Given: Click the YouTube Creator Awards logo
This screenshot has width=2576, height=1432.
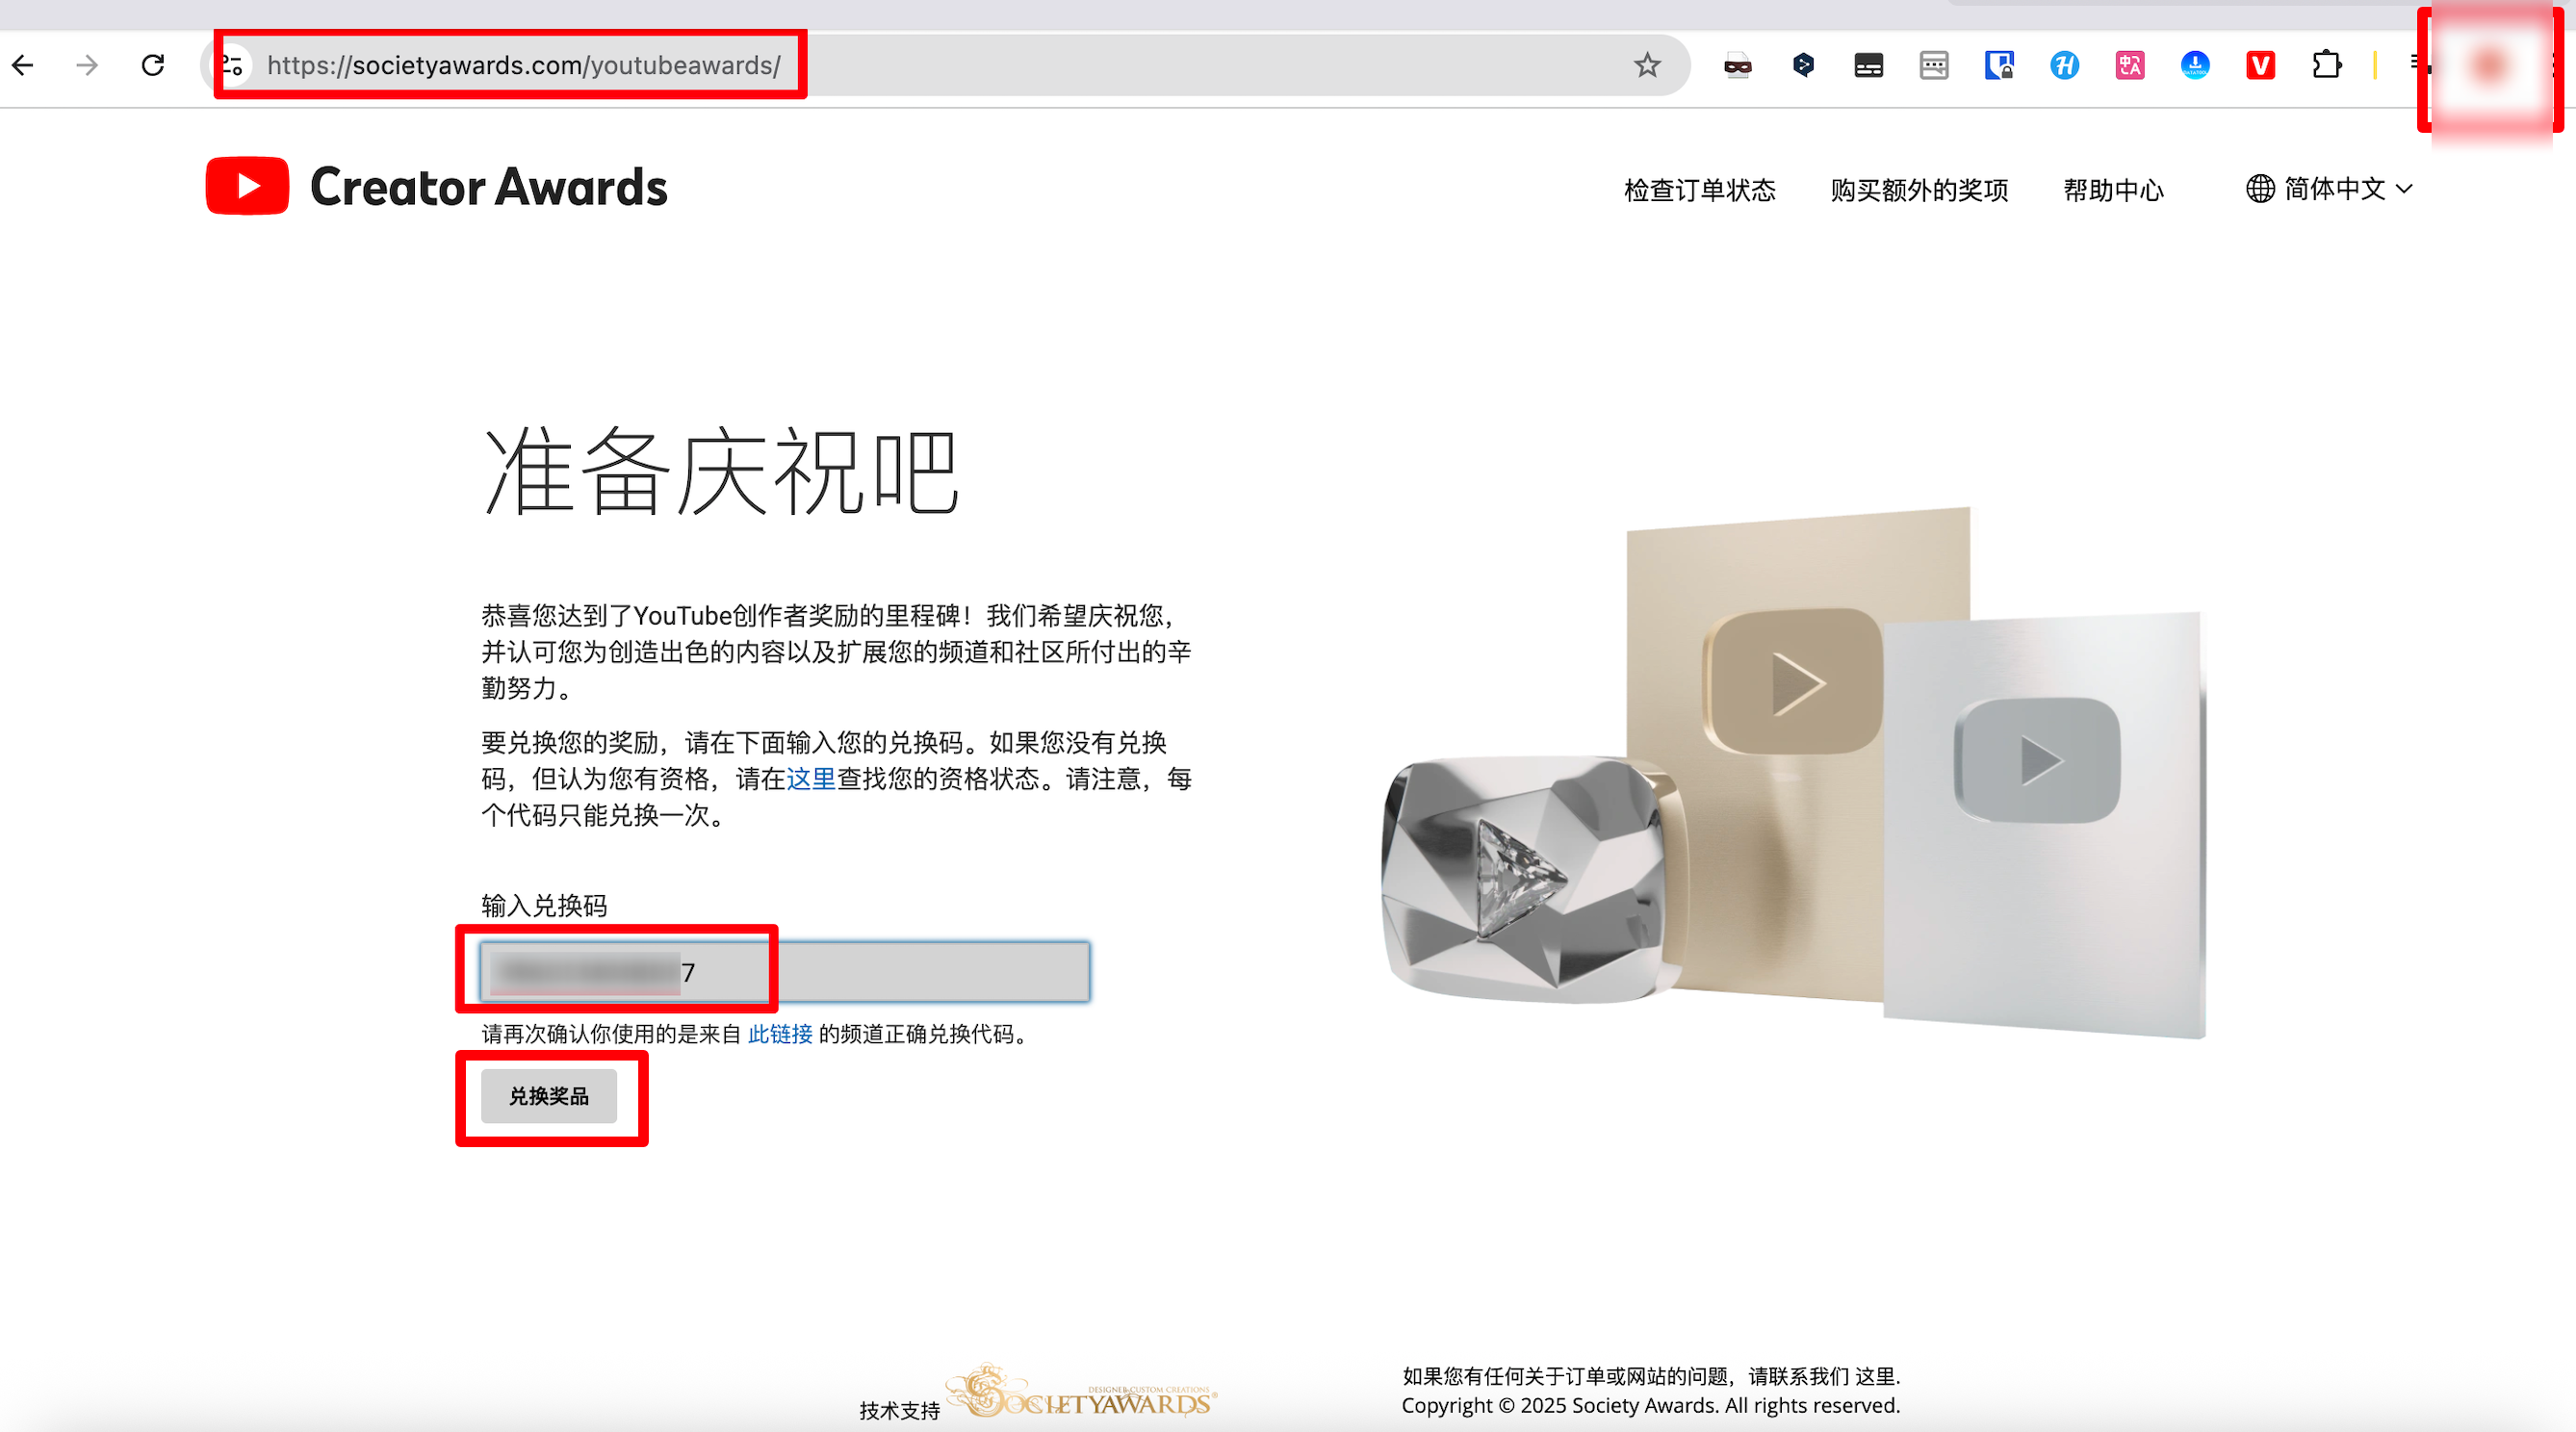Looking at the screenshot, I should [x=436, y=186].
